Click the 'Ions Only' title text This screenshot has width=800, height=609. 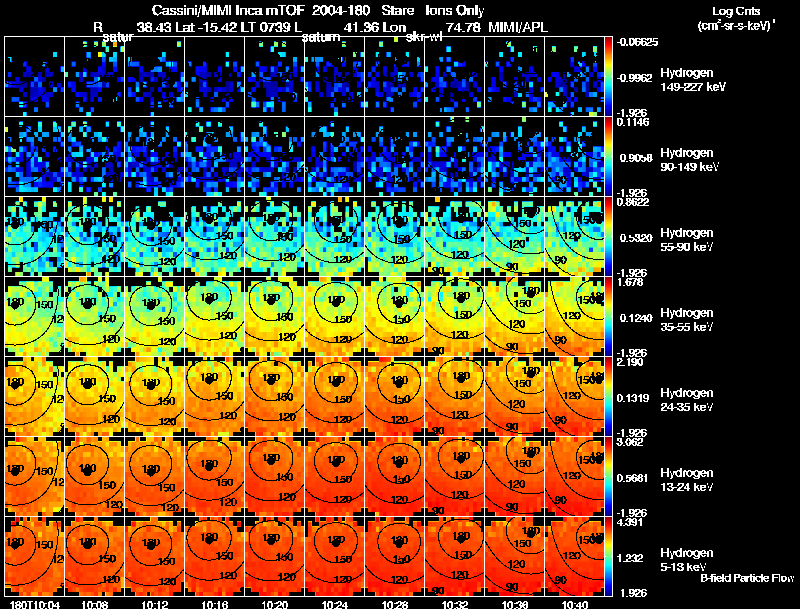click(x=455, y=11)
